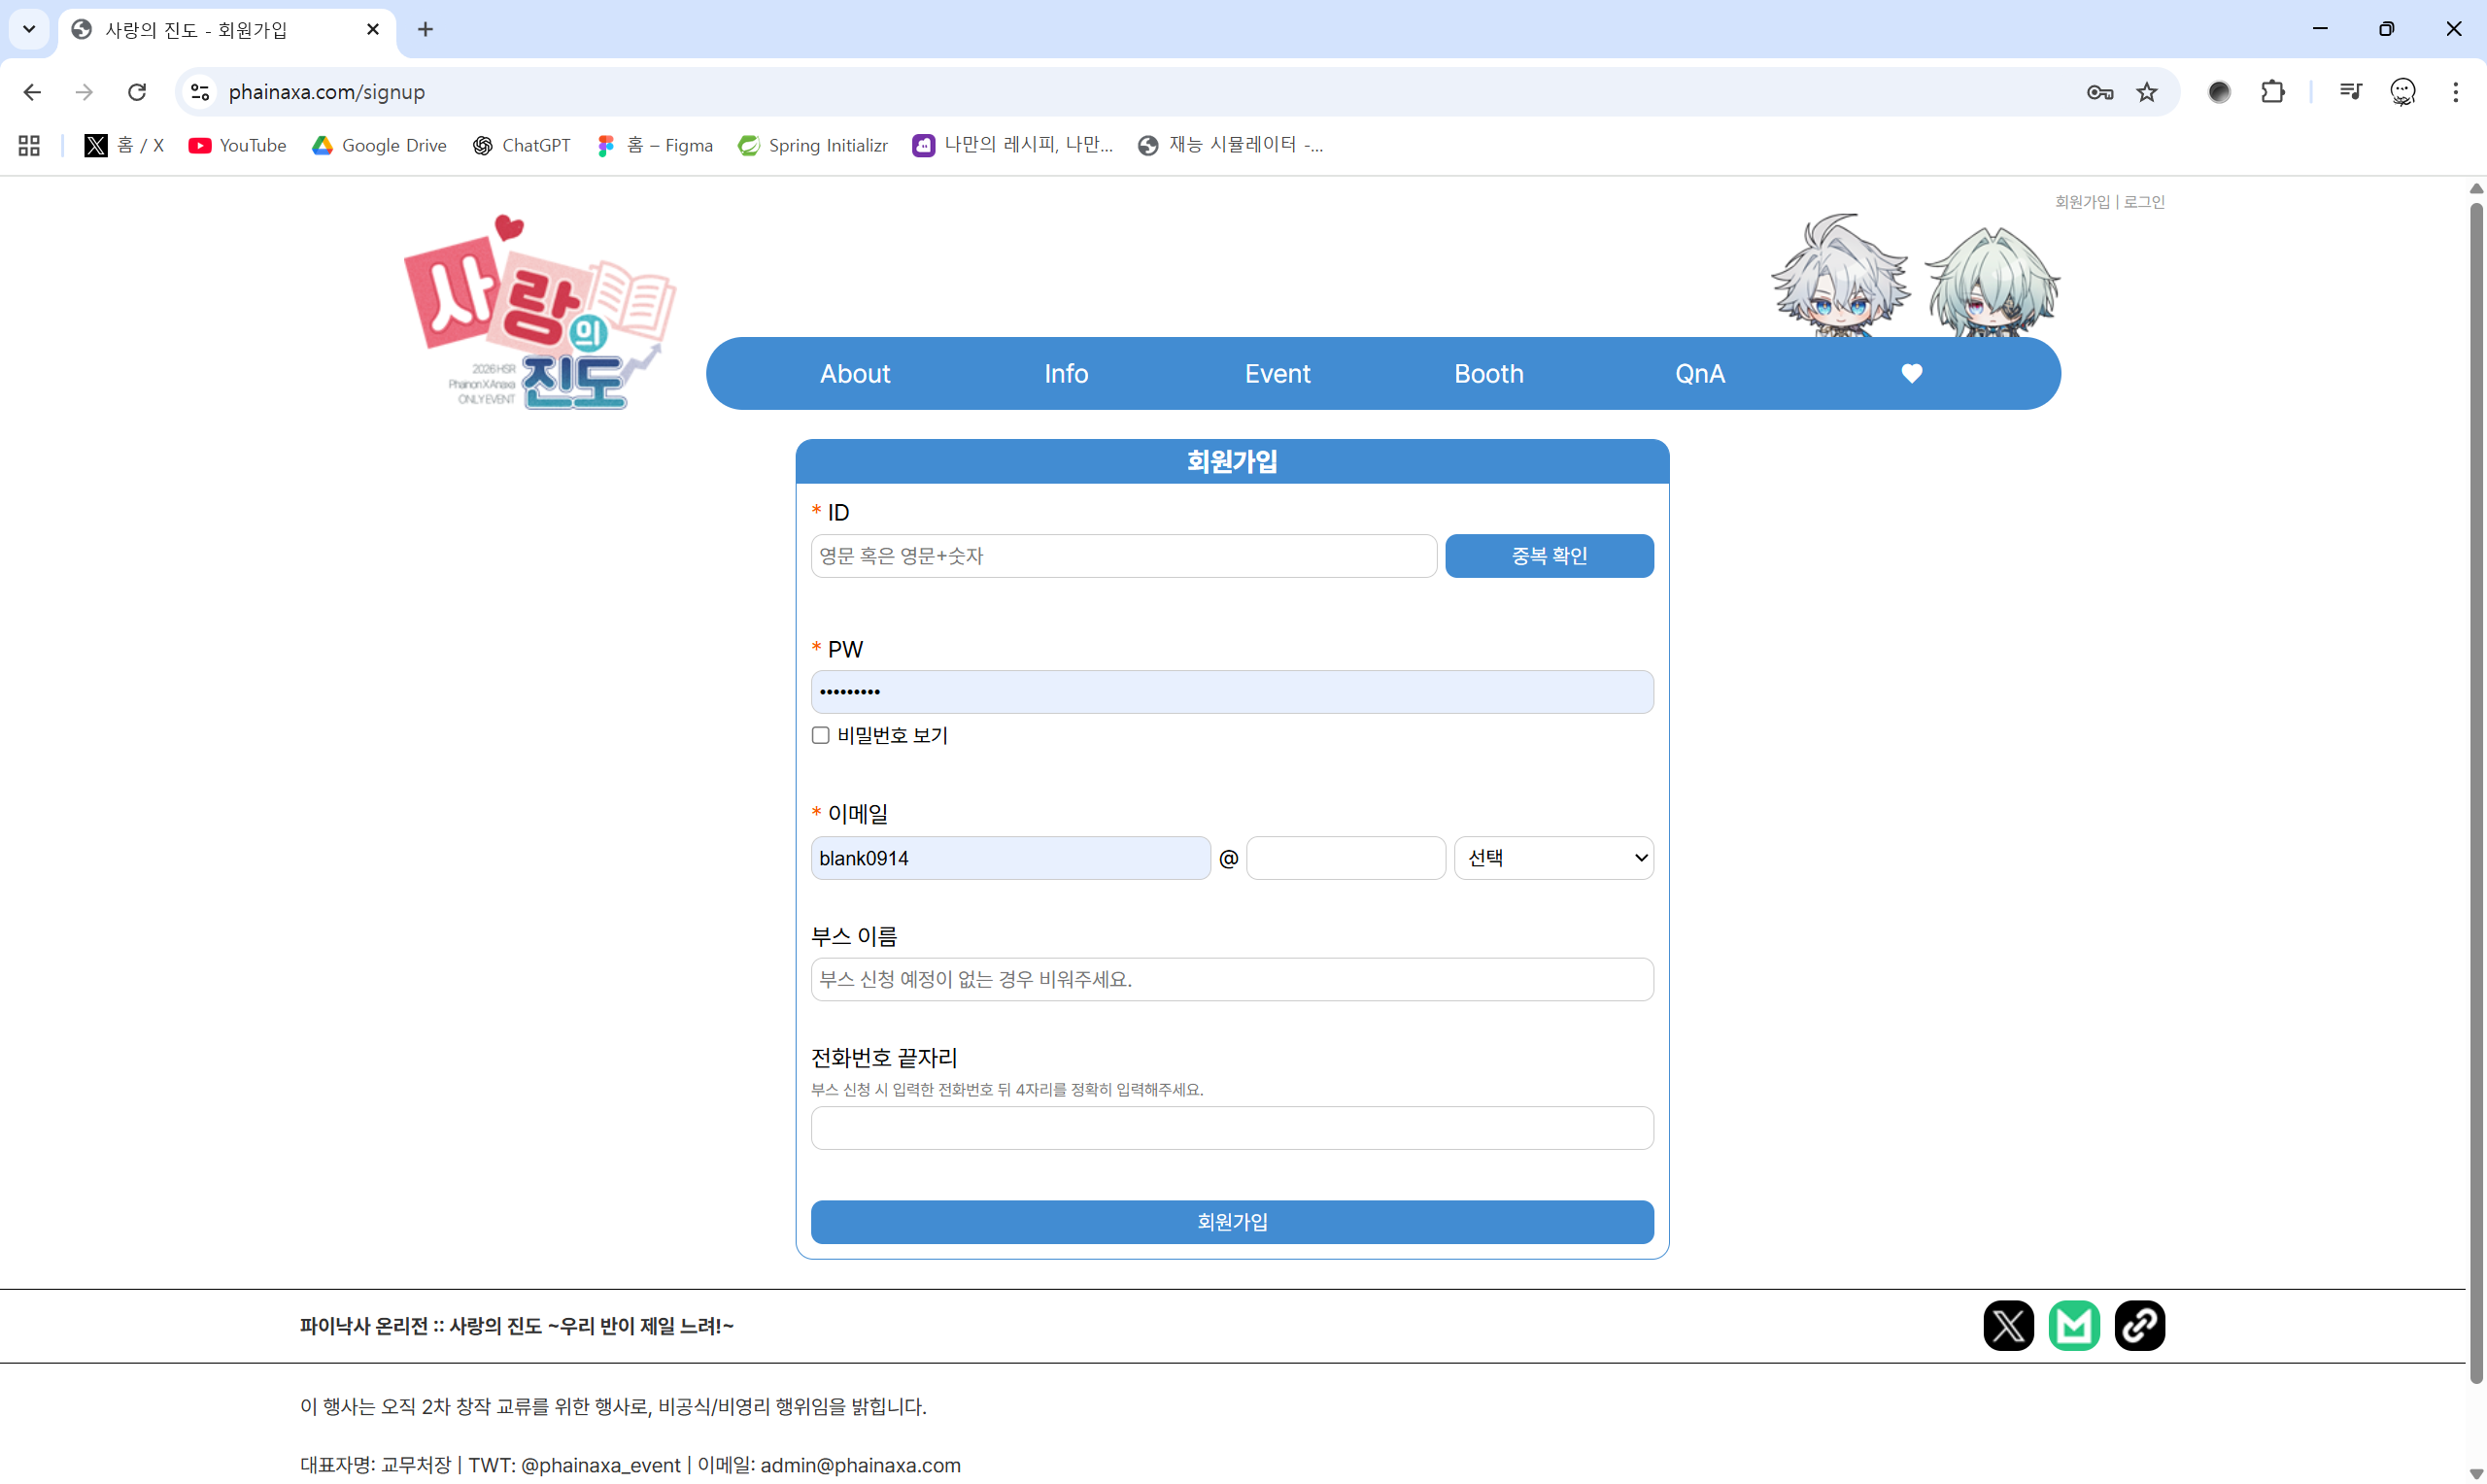Click the heart icon in navigation bar
2487x1484 pixels.
pos(1911,373)
